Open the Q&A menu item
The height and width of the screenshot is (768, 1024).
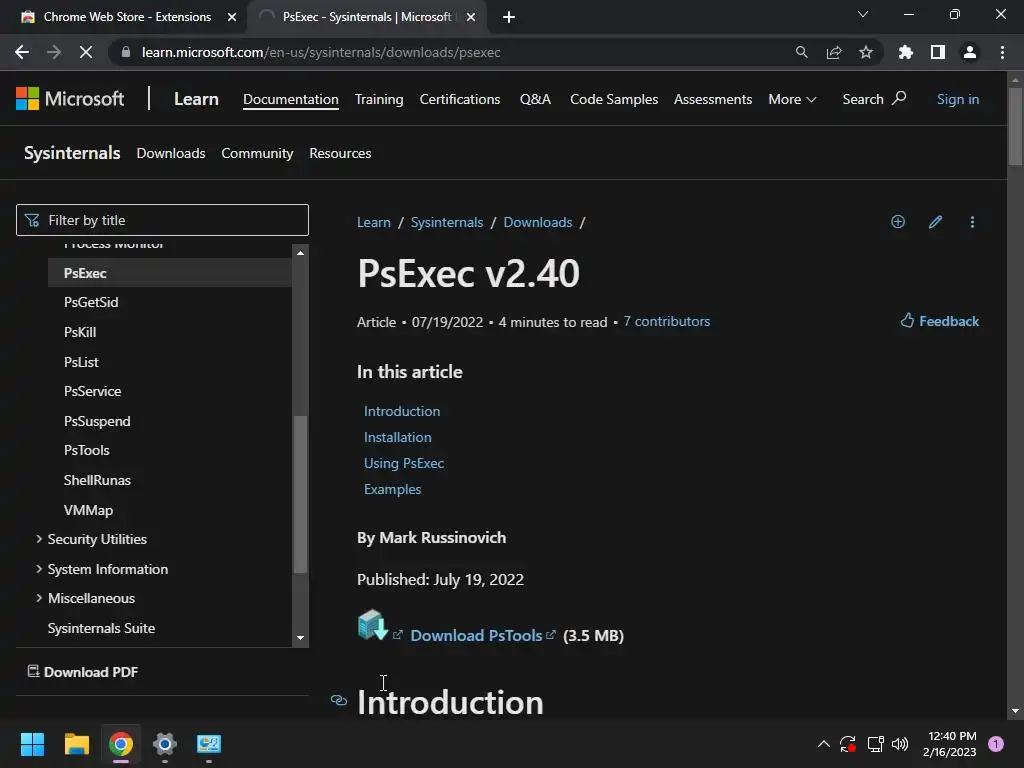(x=536, y=99)
